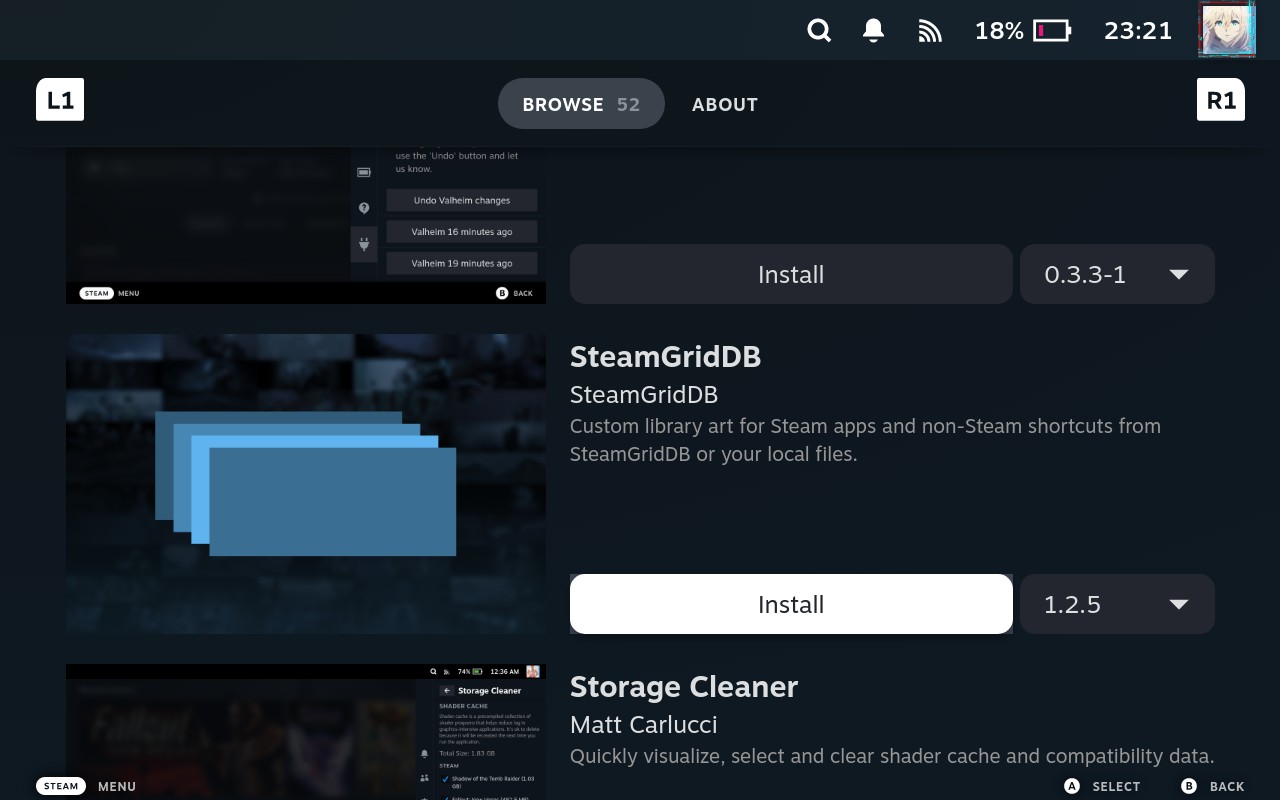Click the A Select footer button
Viewport: 1280px width, 800px height.
pos(1102,786)
